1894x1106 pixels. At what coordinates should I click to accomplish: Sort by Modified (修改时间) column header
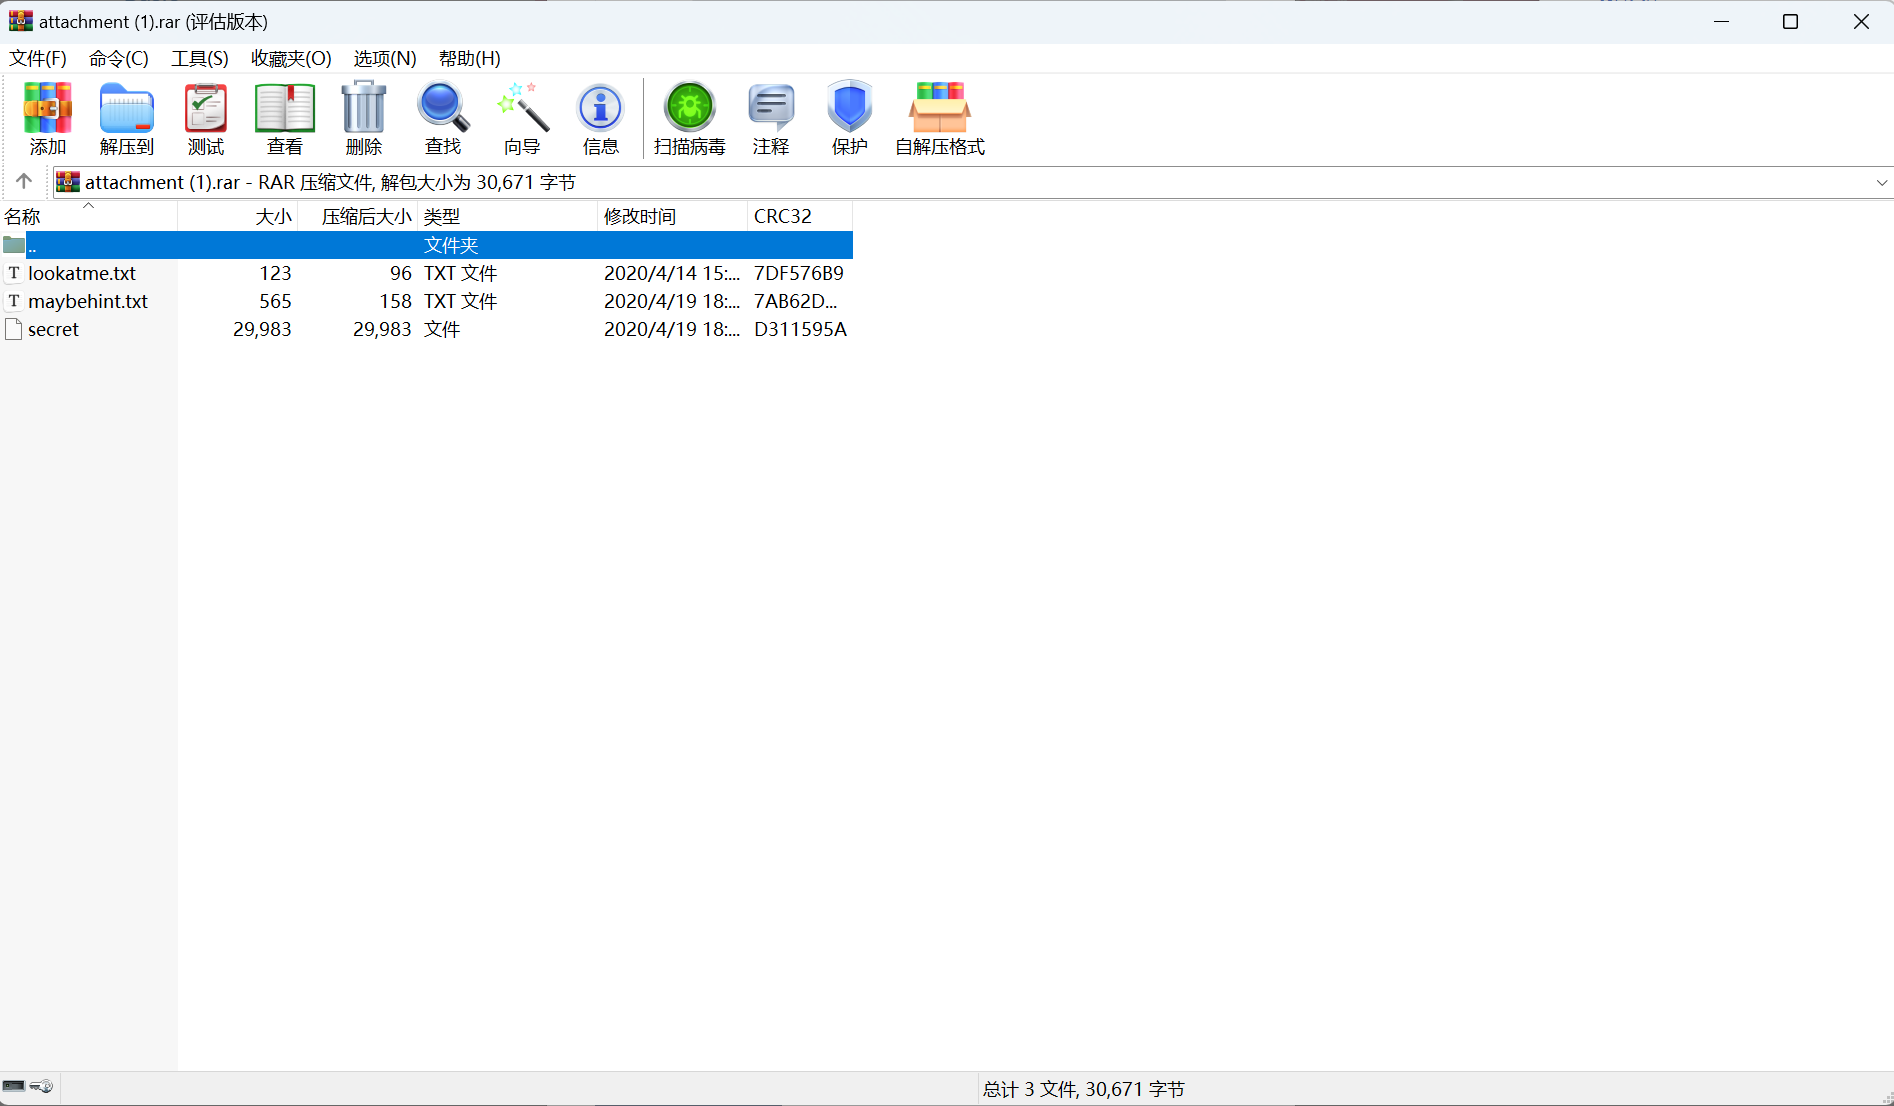coord(673,216)
